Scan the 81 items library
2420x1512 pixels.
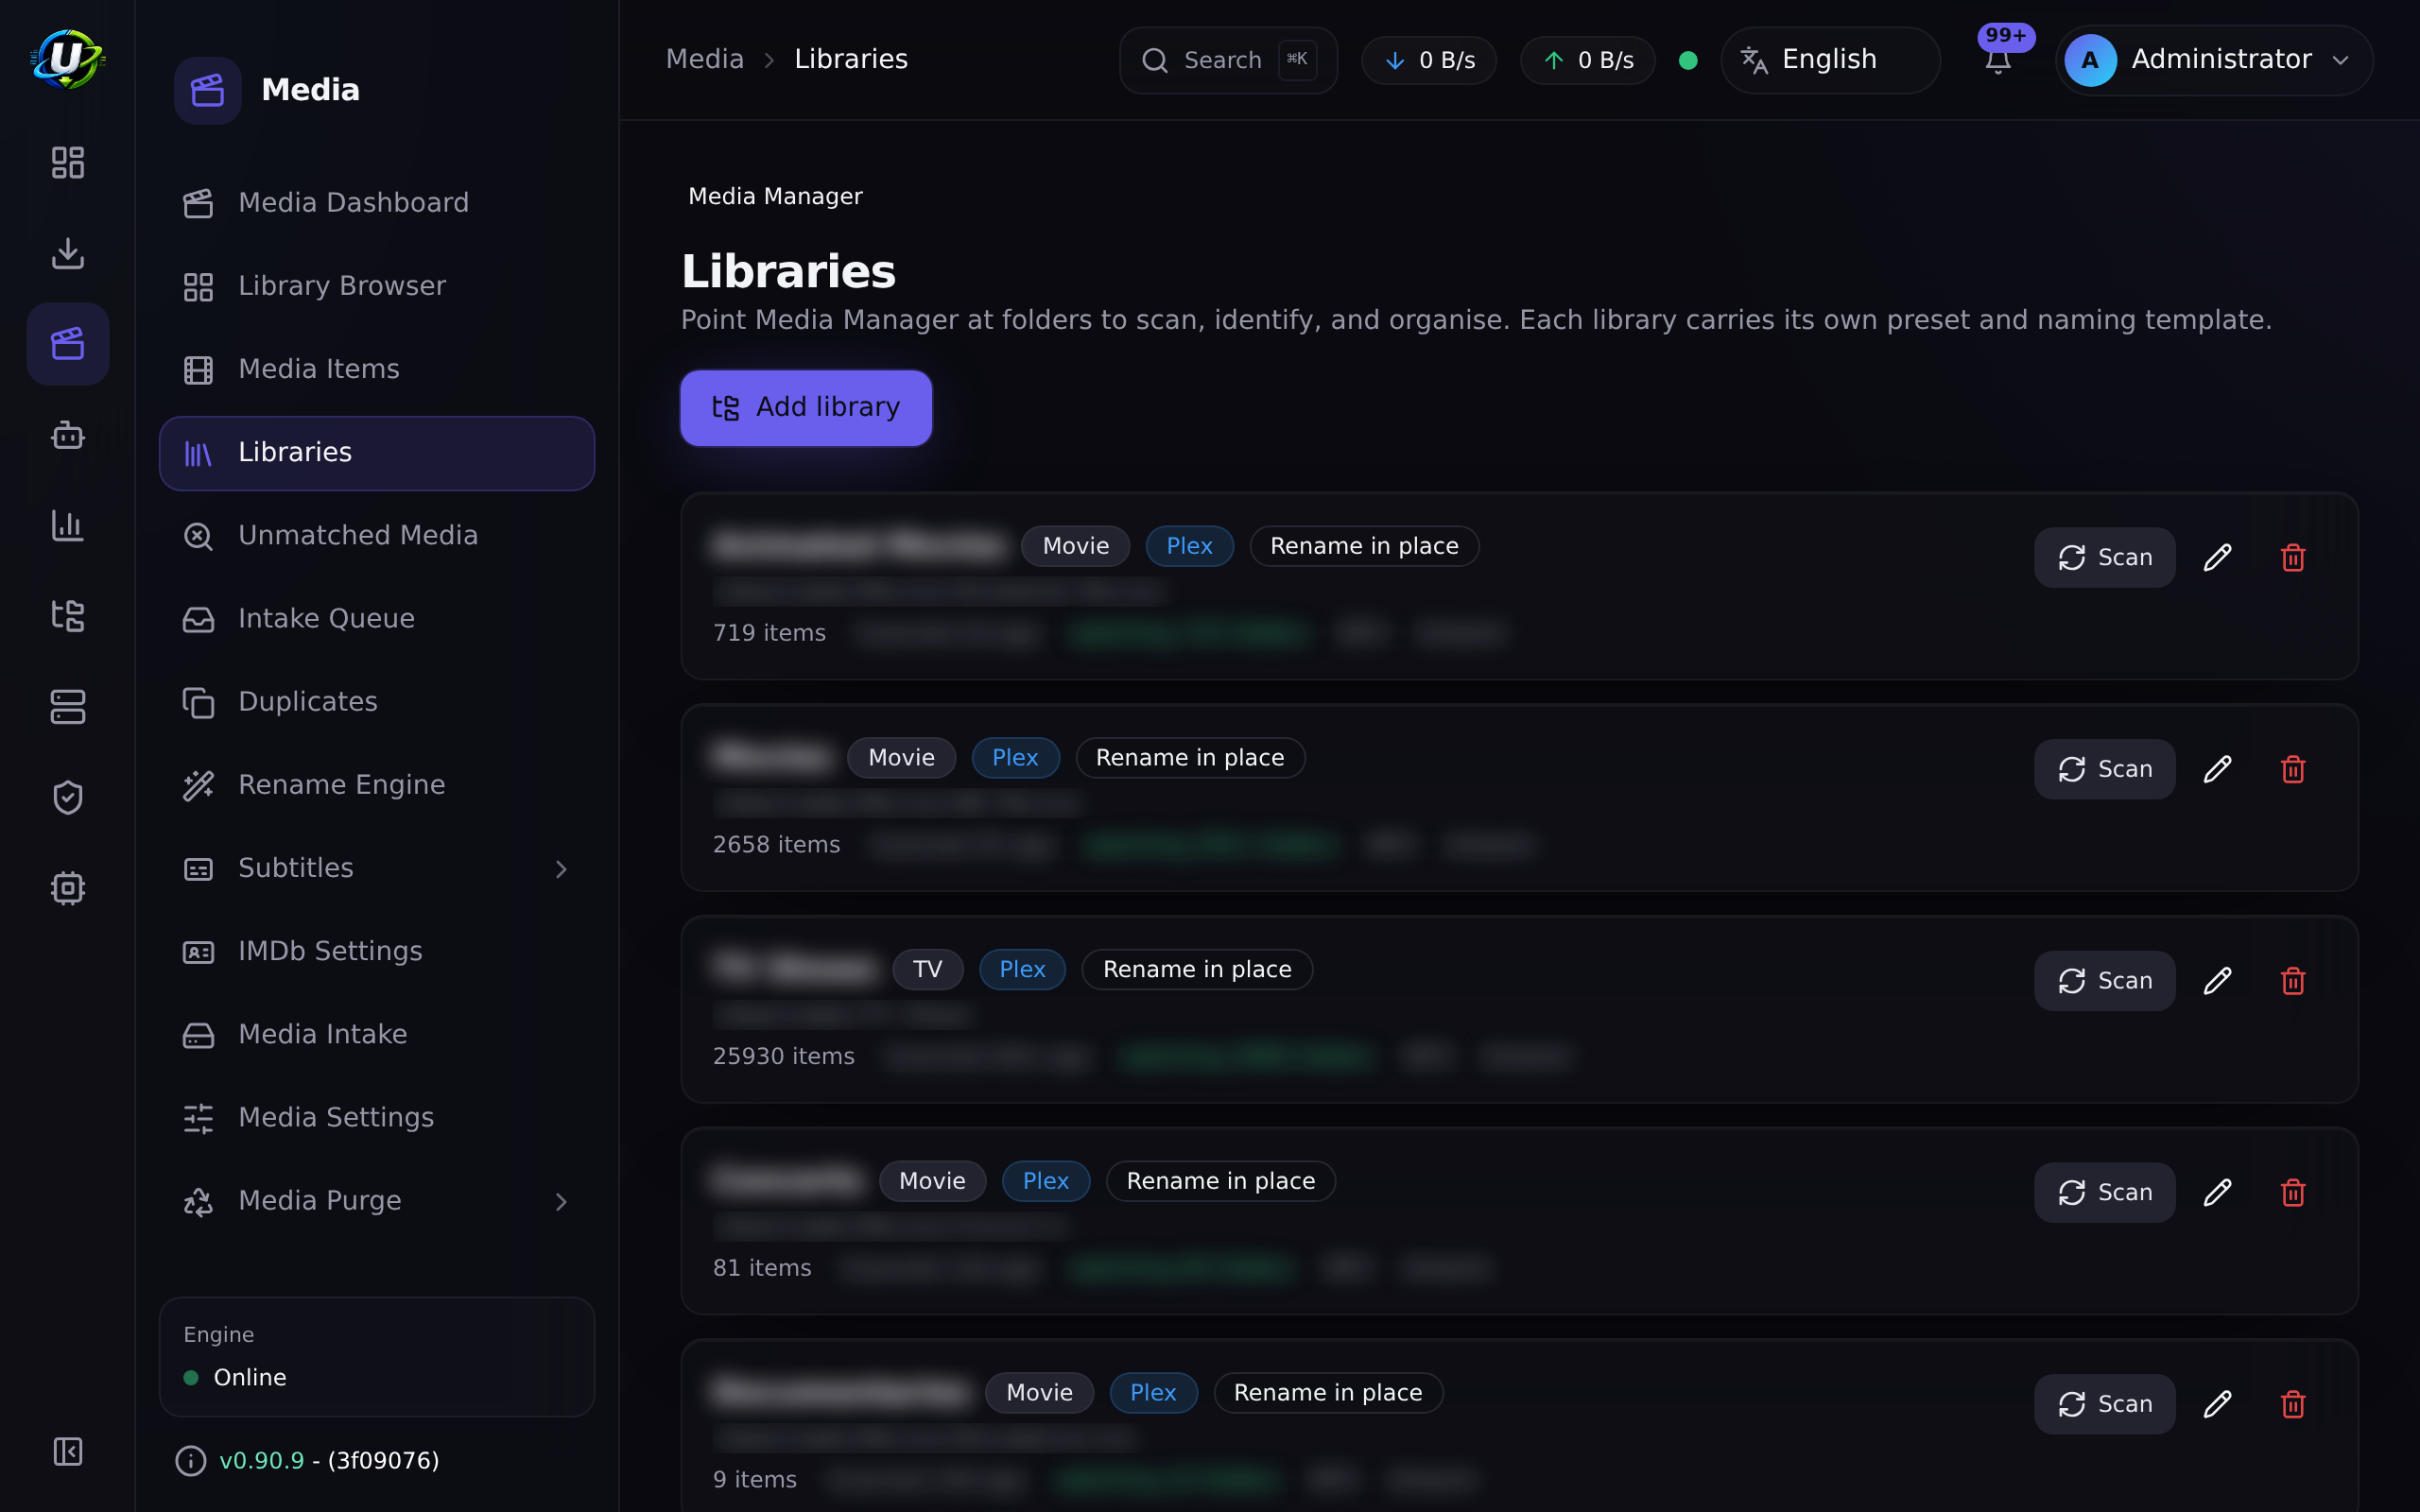(x=2104, y=1193)
